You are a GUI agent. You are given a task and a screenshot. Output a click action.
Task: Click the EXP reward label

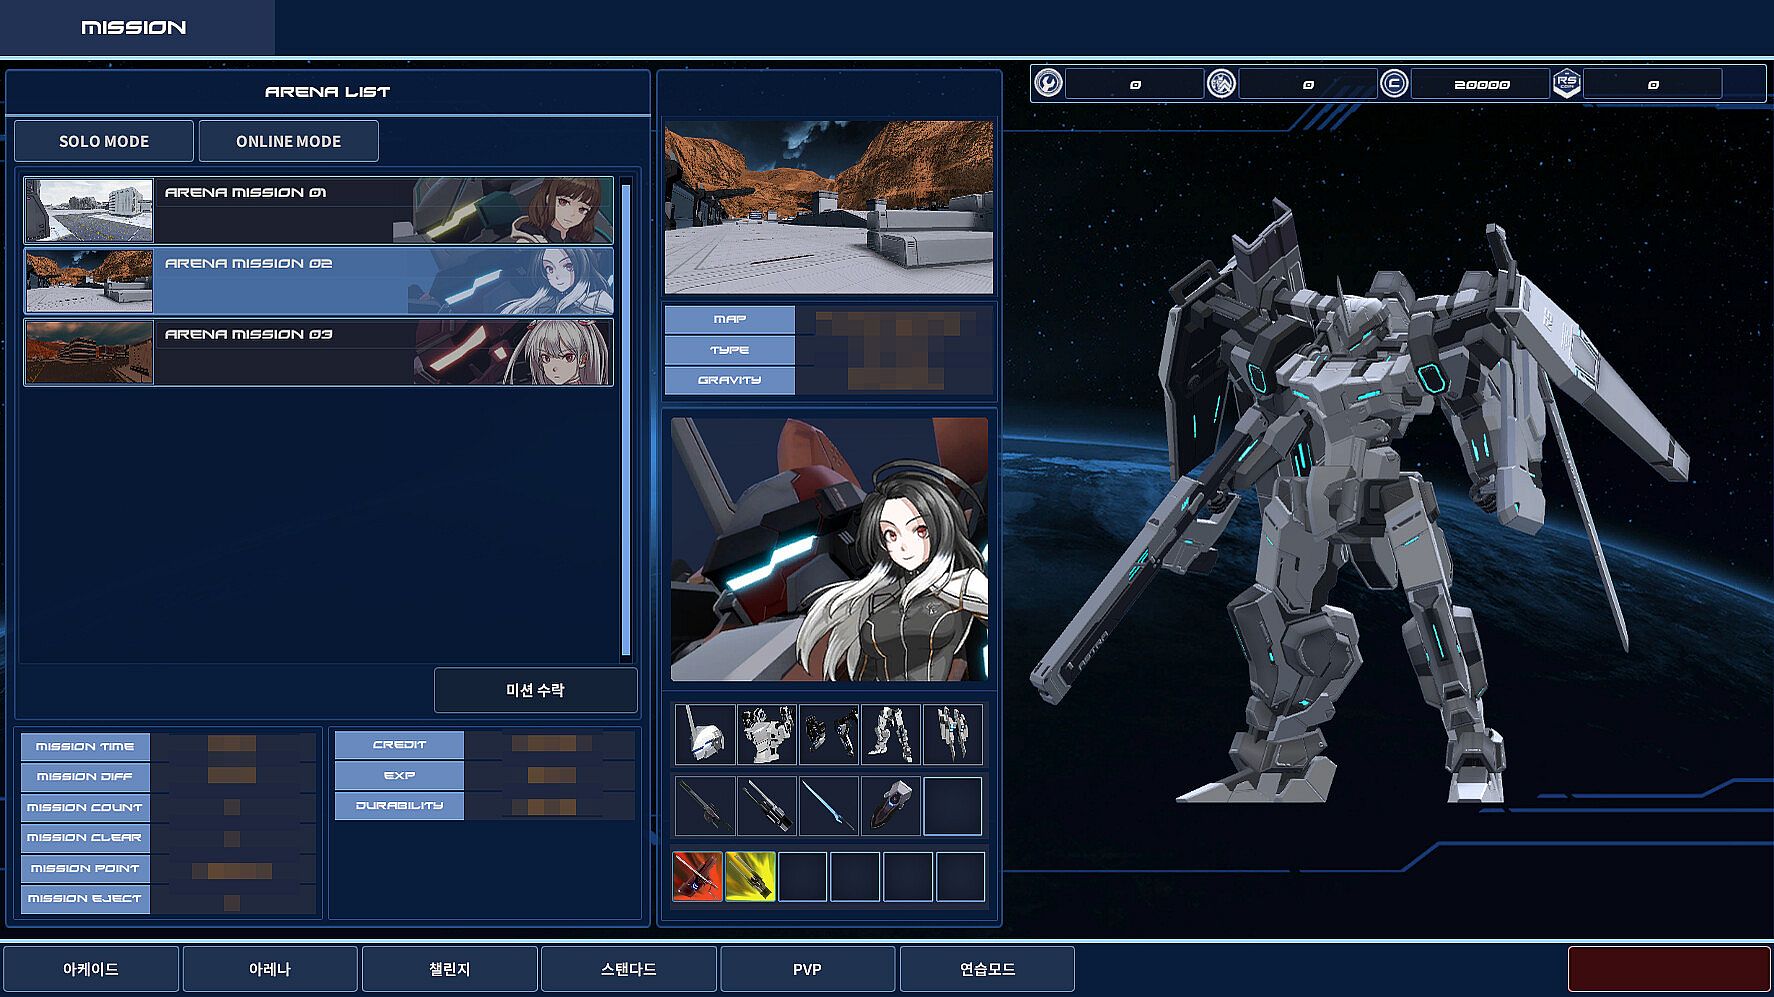pyautogui.click(x=399, y=775)
